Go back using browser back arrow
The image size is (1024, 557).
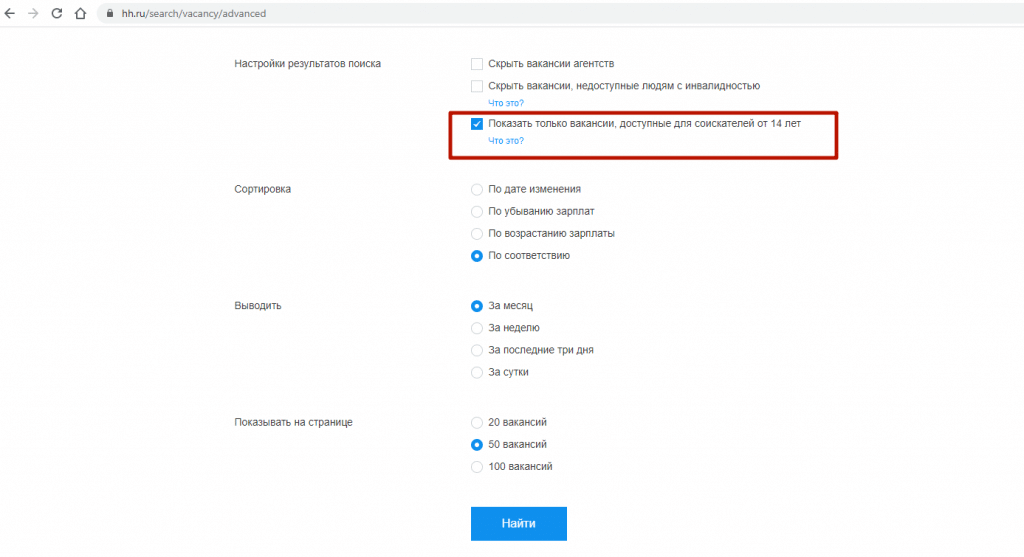click(10, 13)
